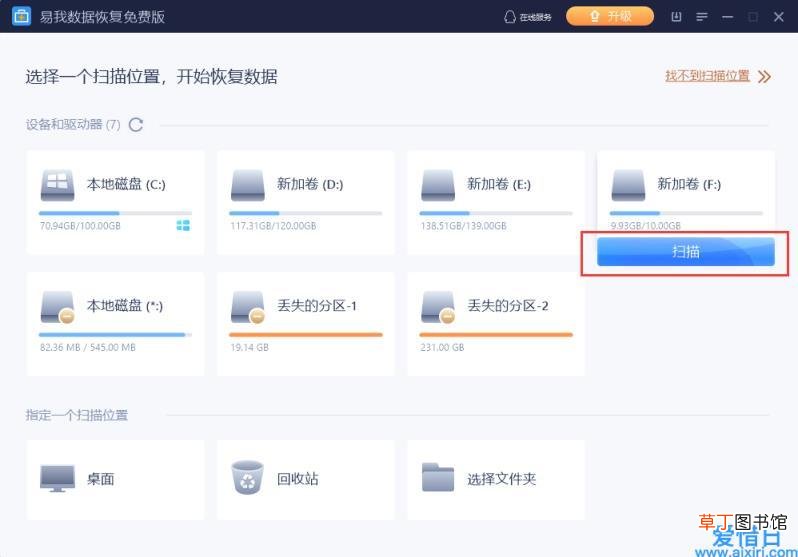
Task: Choose the 回收站 recycle bin icon
Action: (247, 478)
